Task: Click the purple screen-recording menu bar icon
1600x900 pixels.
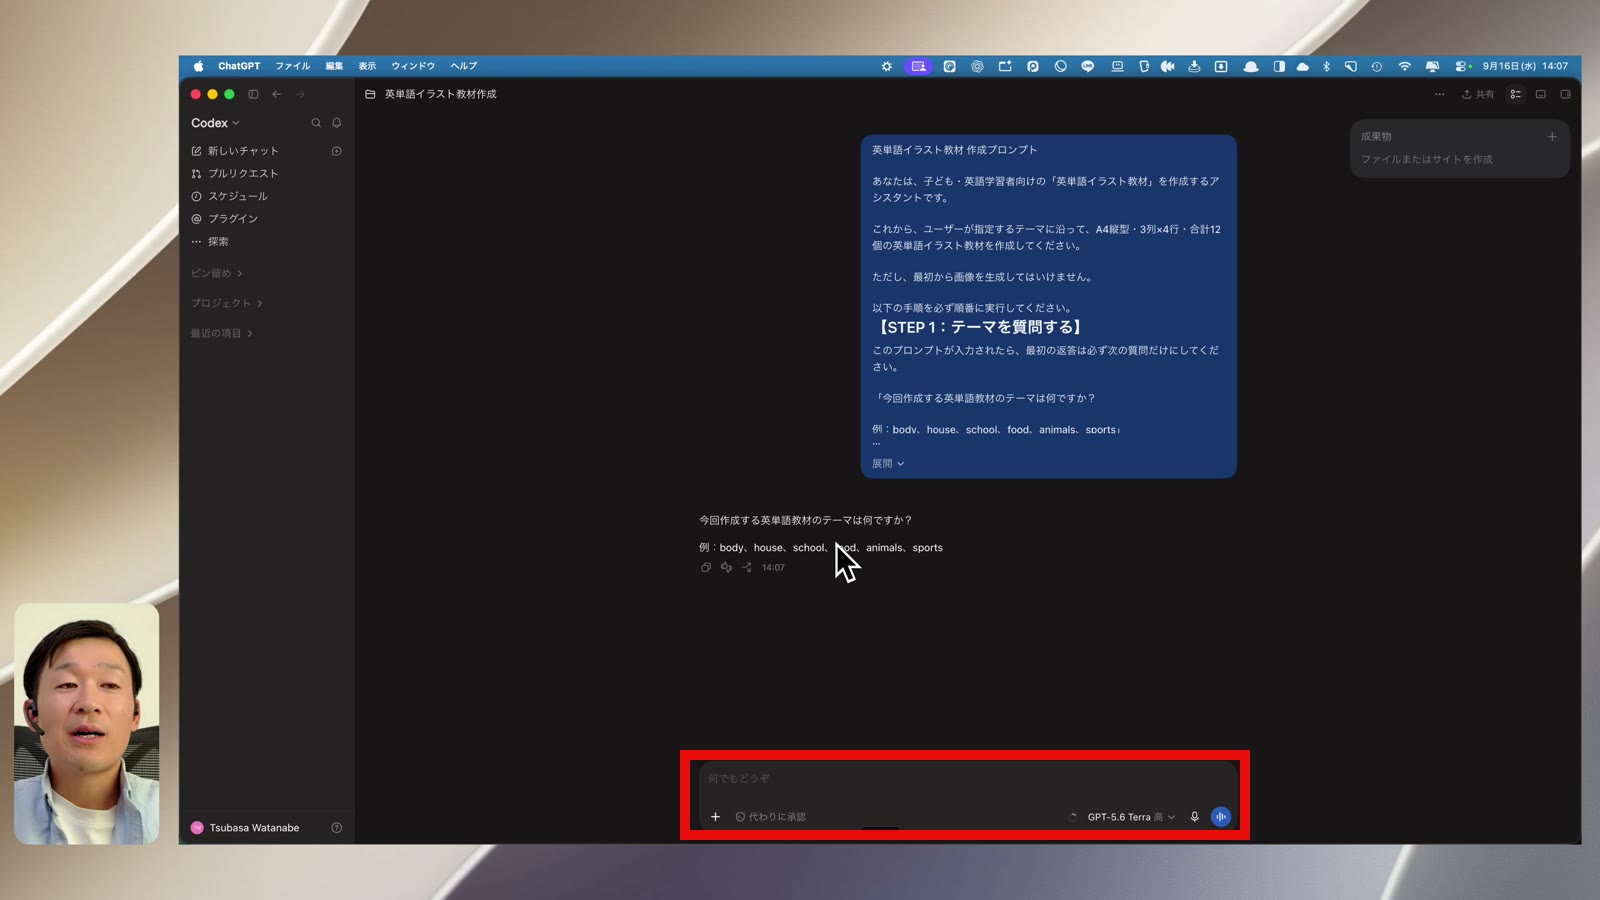Action: point(918,66)
